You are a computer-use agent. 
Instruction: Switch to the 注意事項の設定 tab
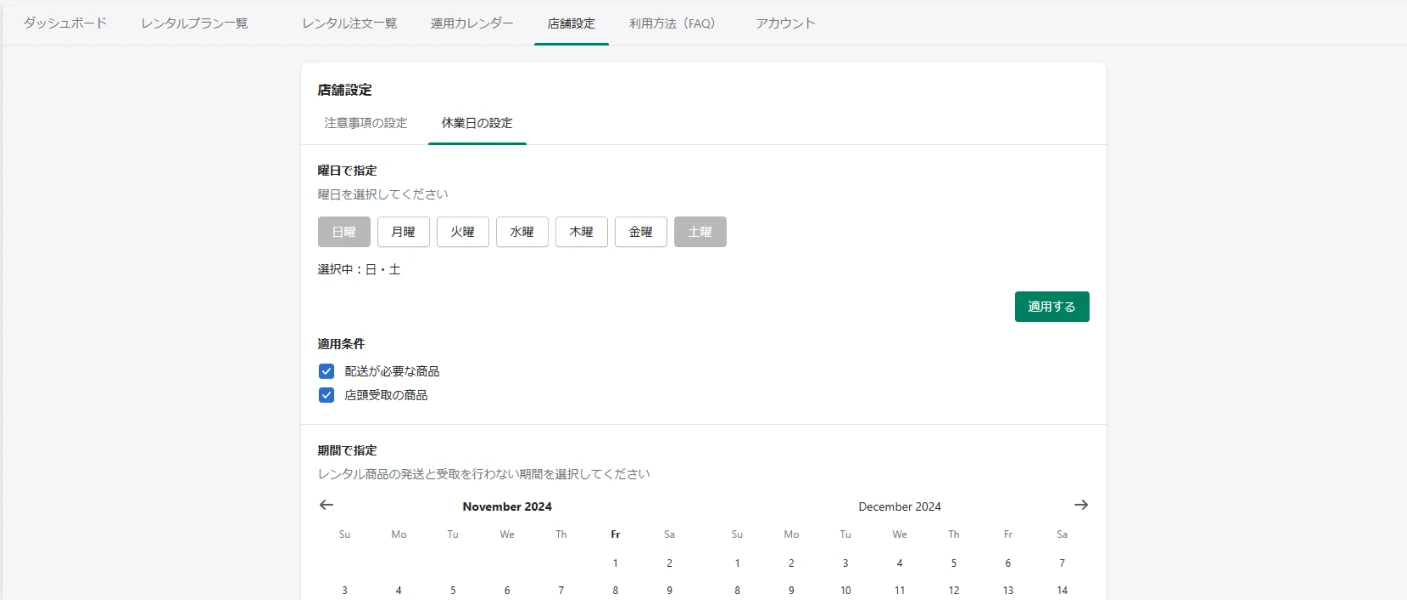364,123
